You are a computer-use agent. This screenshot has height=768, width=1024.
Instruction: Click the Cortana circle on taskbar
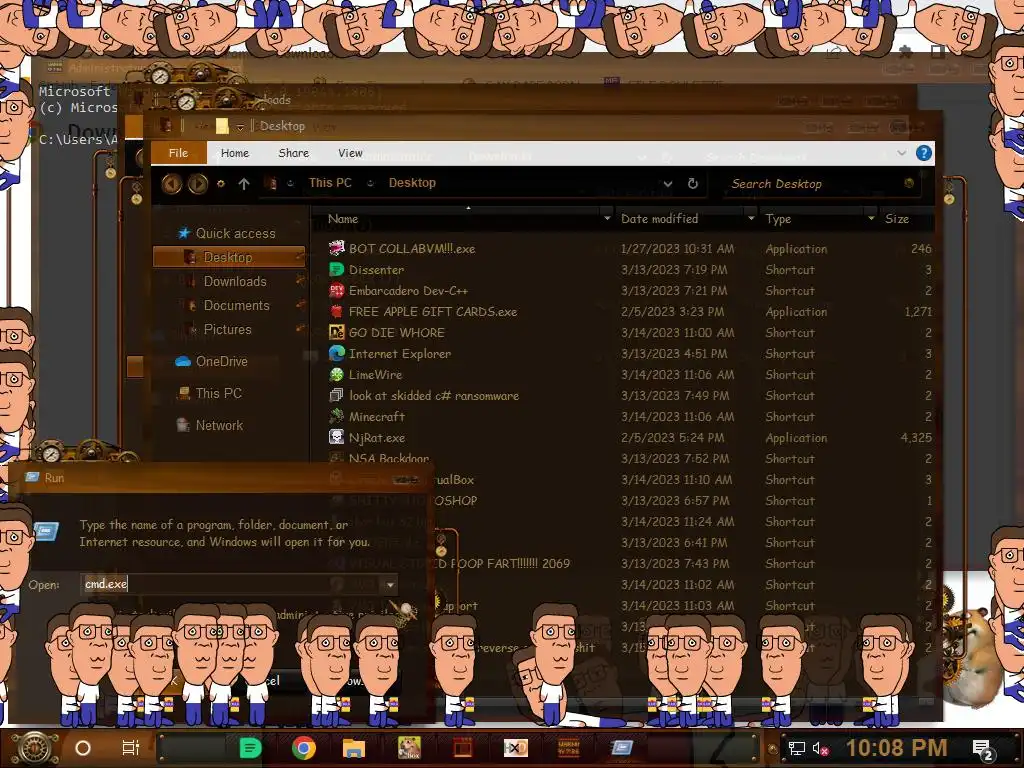(83, 748)
